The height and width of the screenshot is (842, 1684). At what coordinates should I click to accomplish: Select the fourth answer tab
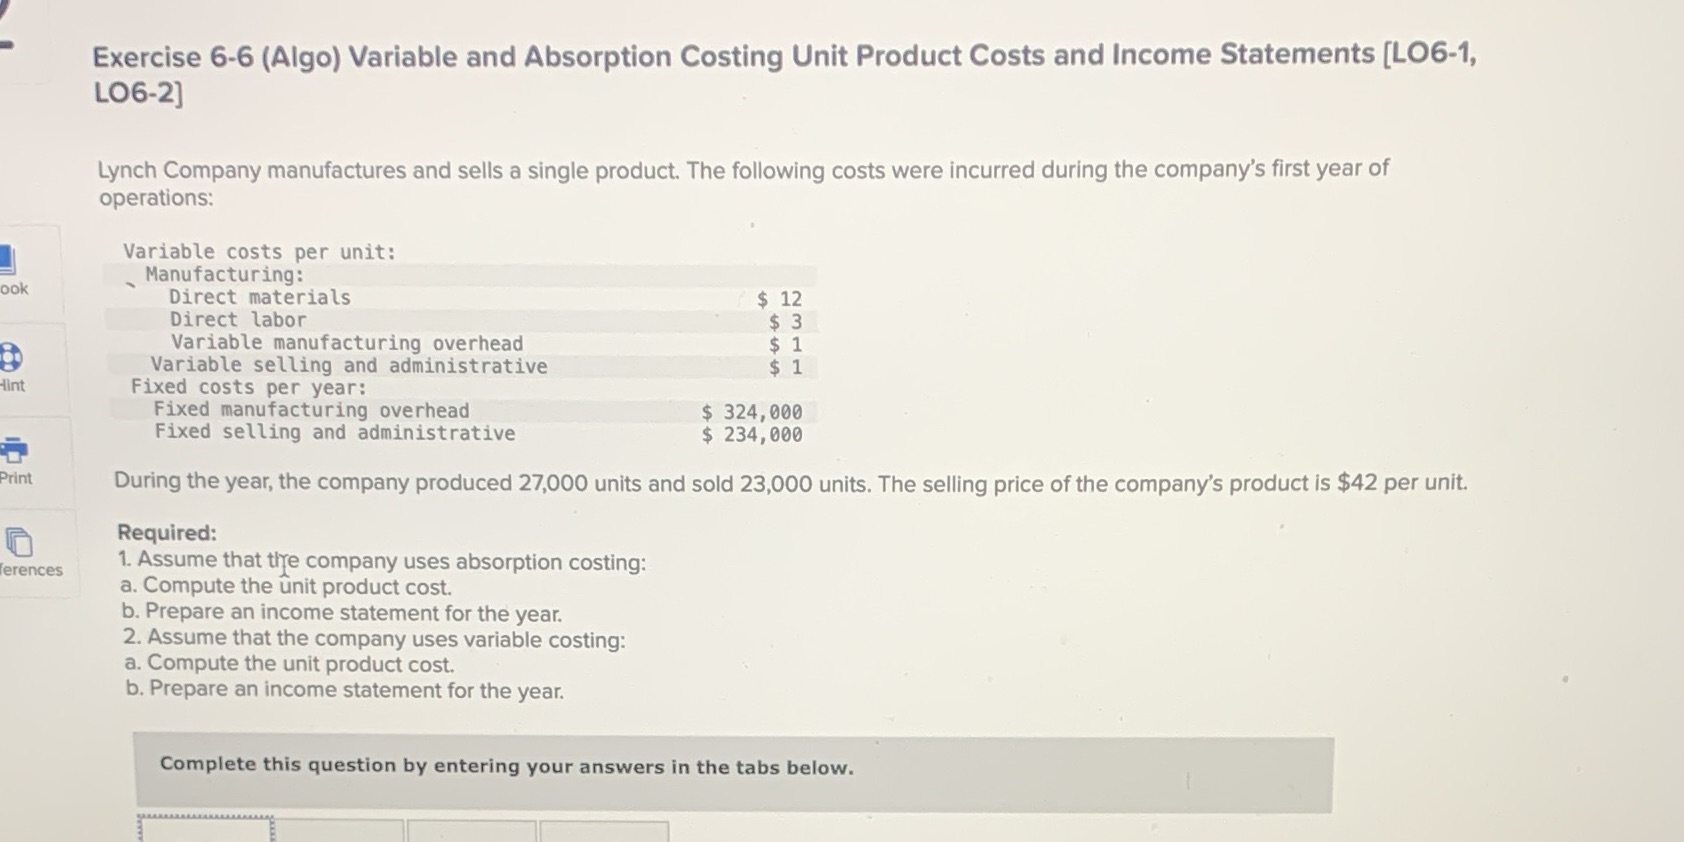605,830
